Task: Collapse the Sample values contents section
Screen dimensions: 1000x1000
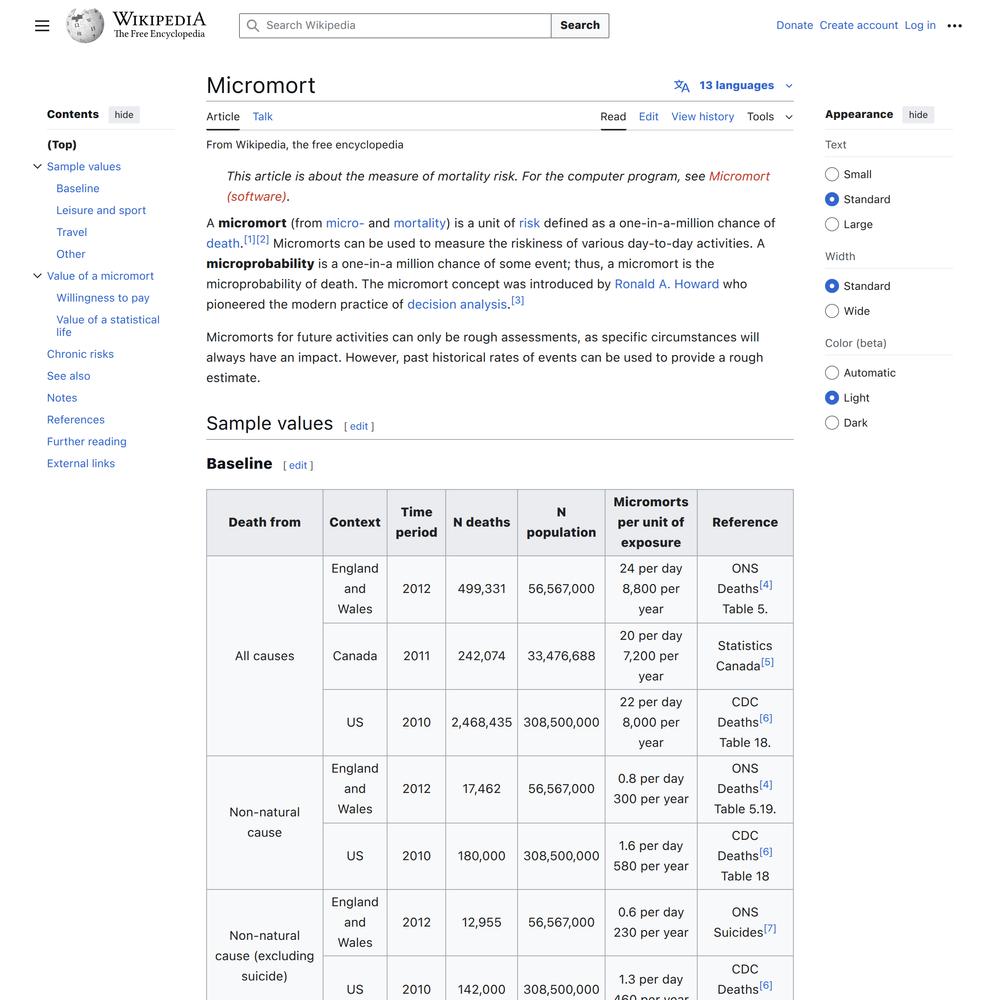Action: tap(37, 166)
